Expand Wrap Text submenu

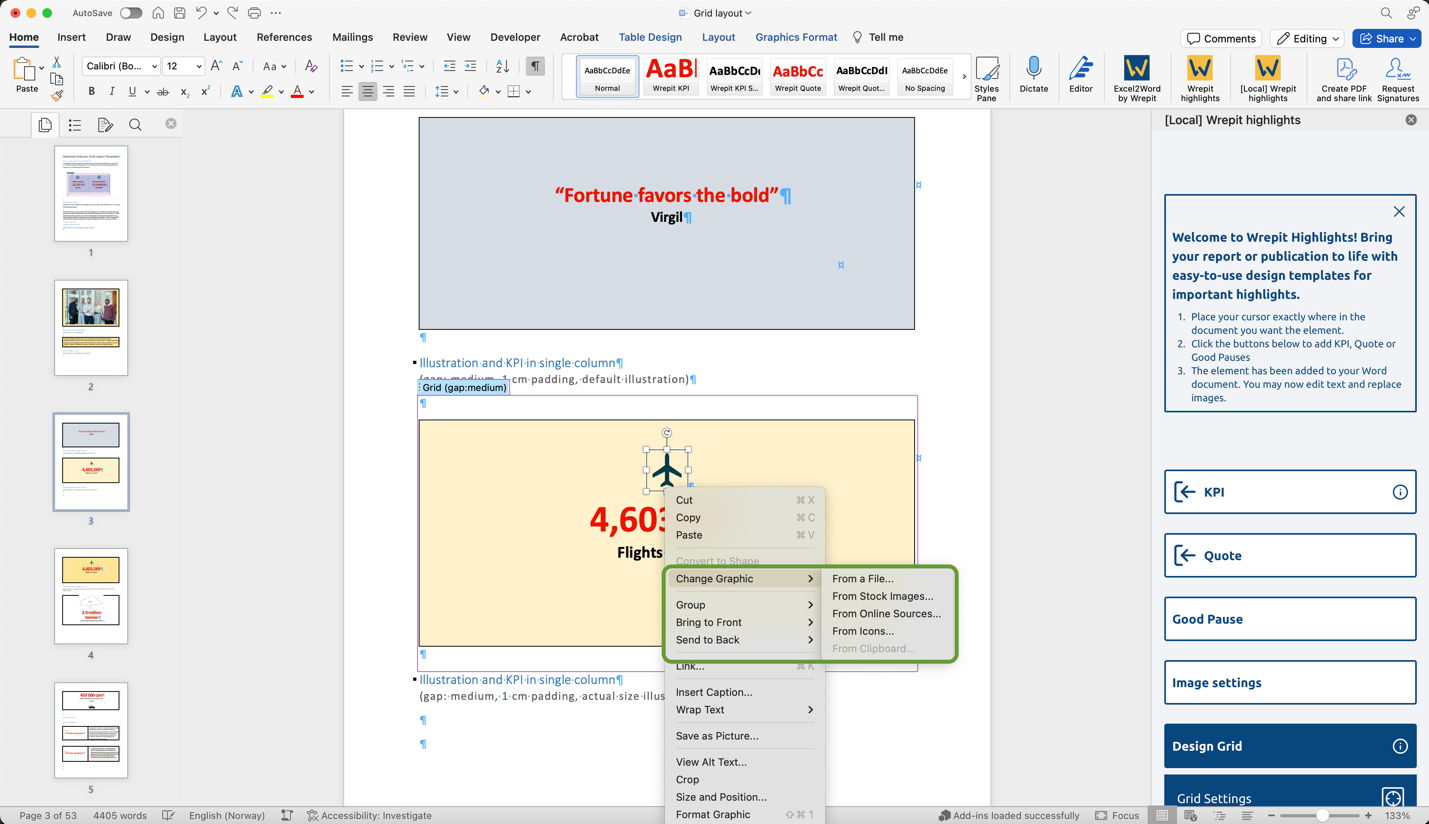(744, 710)
